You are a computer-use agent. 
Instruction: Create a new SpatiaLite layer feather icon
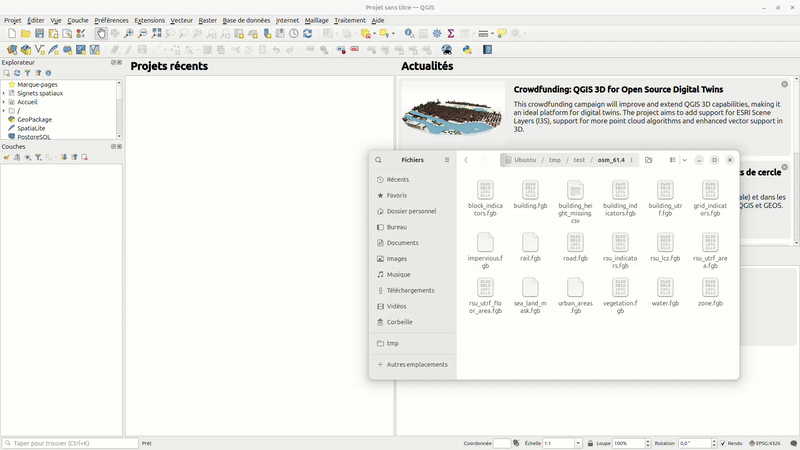coord(53,49)
